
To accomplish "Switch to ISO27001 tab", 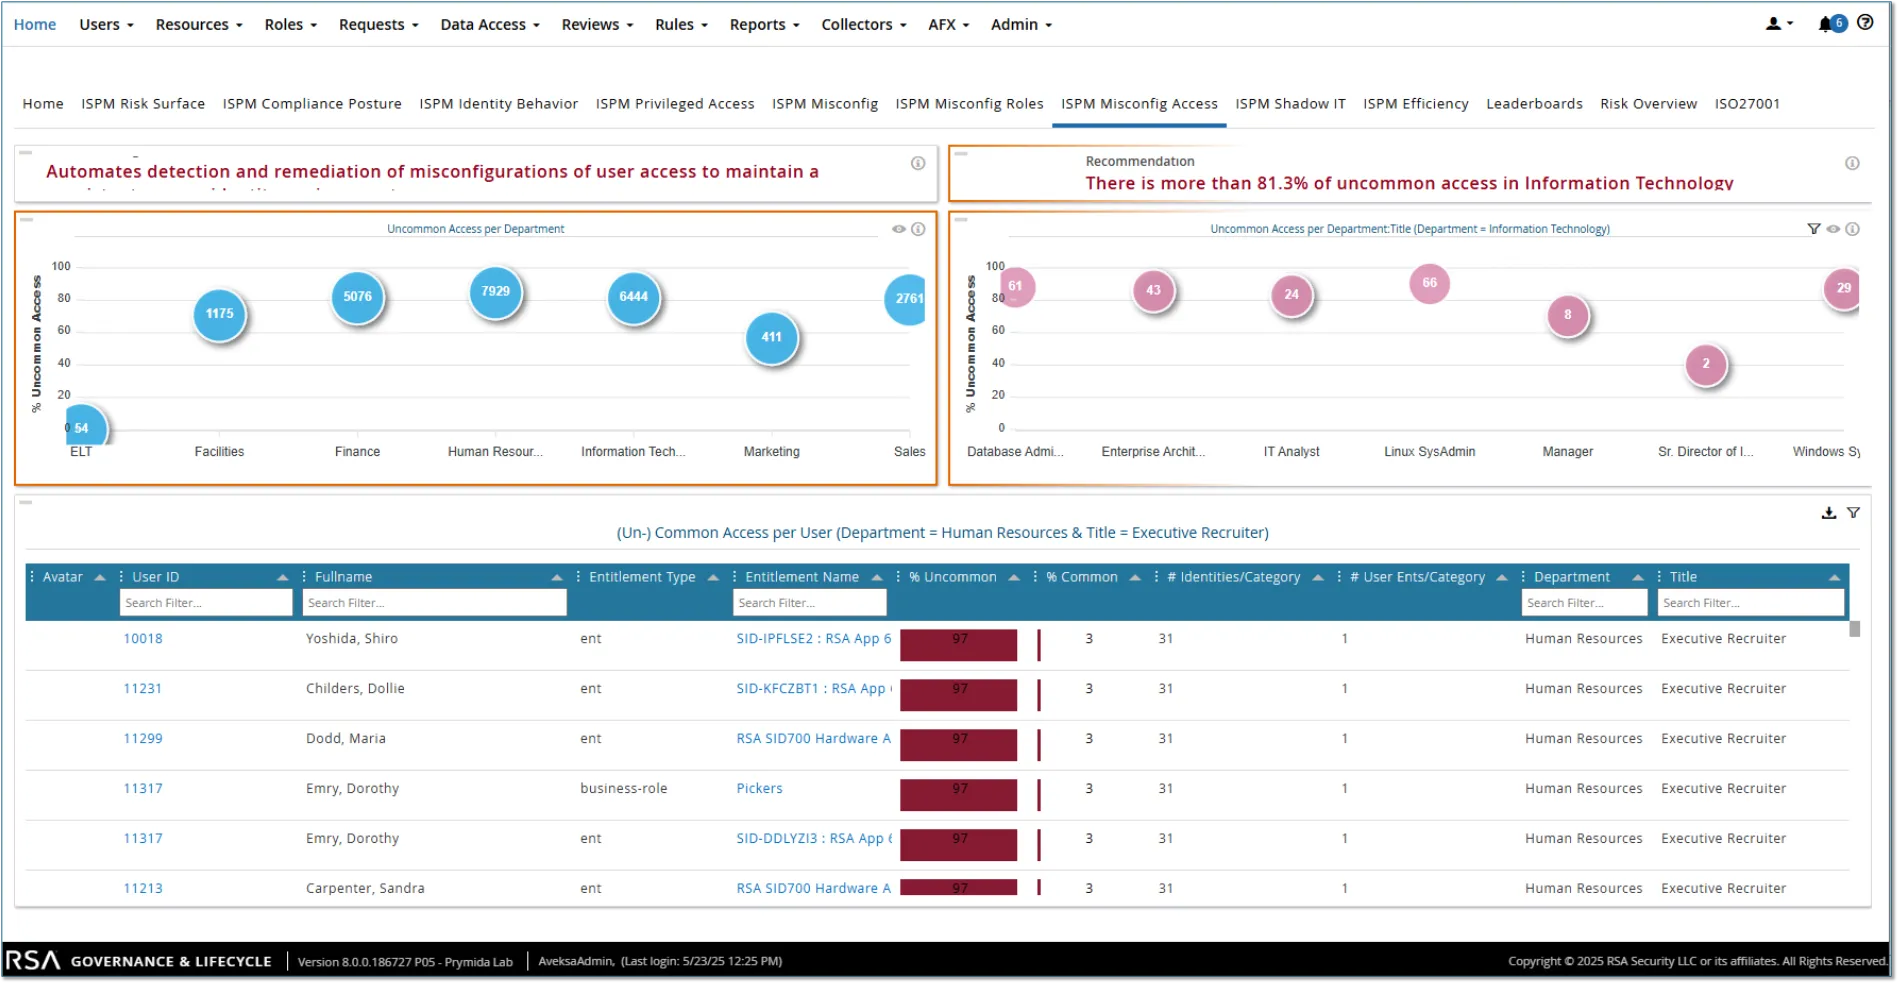I will point(1747,104).
